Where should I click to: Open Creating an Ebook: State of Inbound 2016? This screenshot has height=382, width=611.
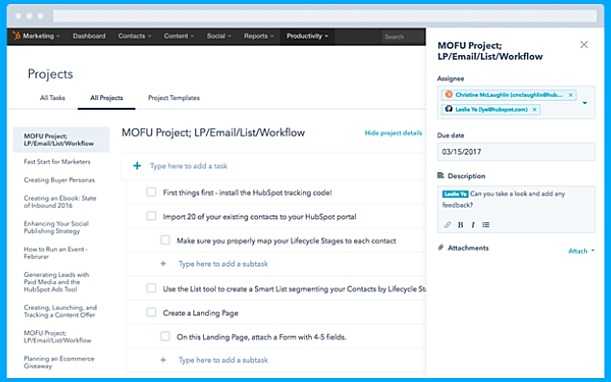pyautogui.click(x=60, y=202)
